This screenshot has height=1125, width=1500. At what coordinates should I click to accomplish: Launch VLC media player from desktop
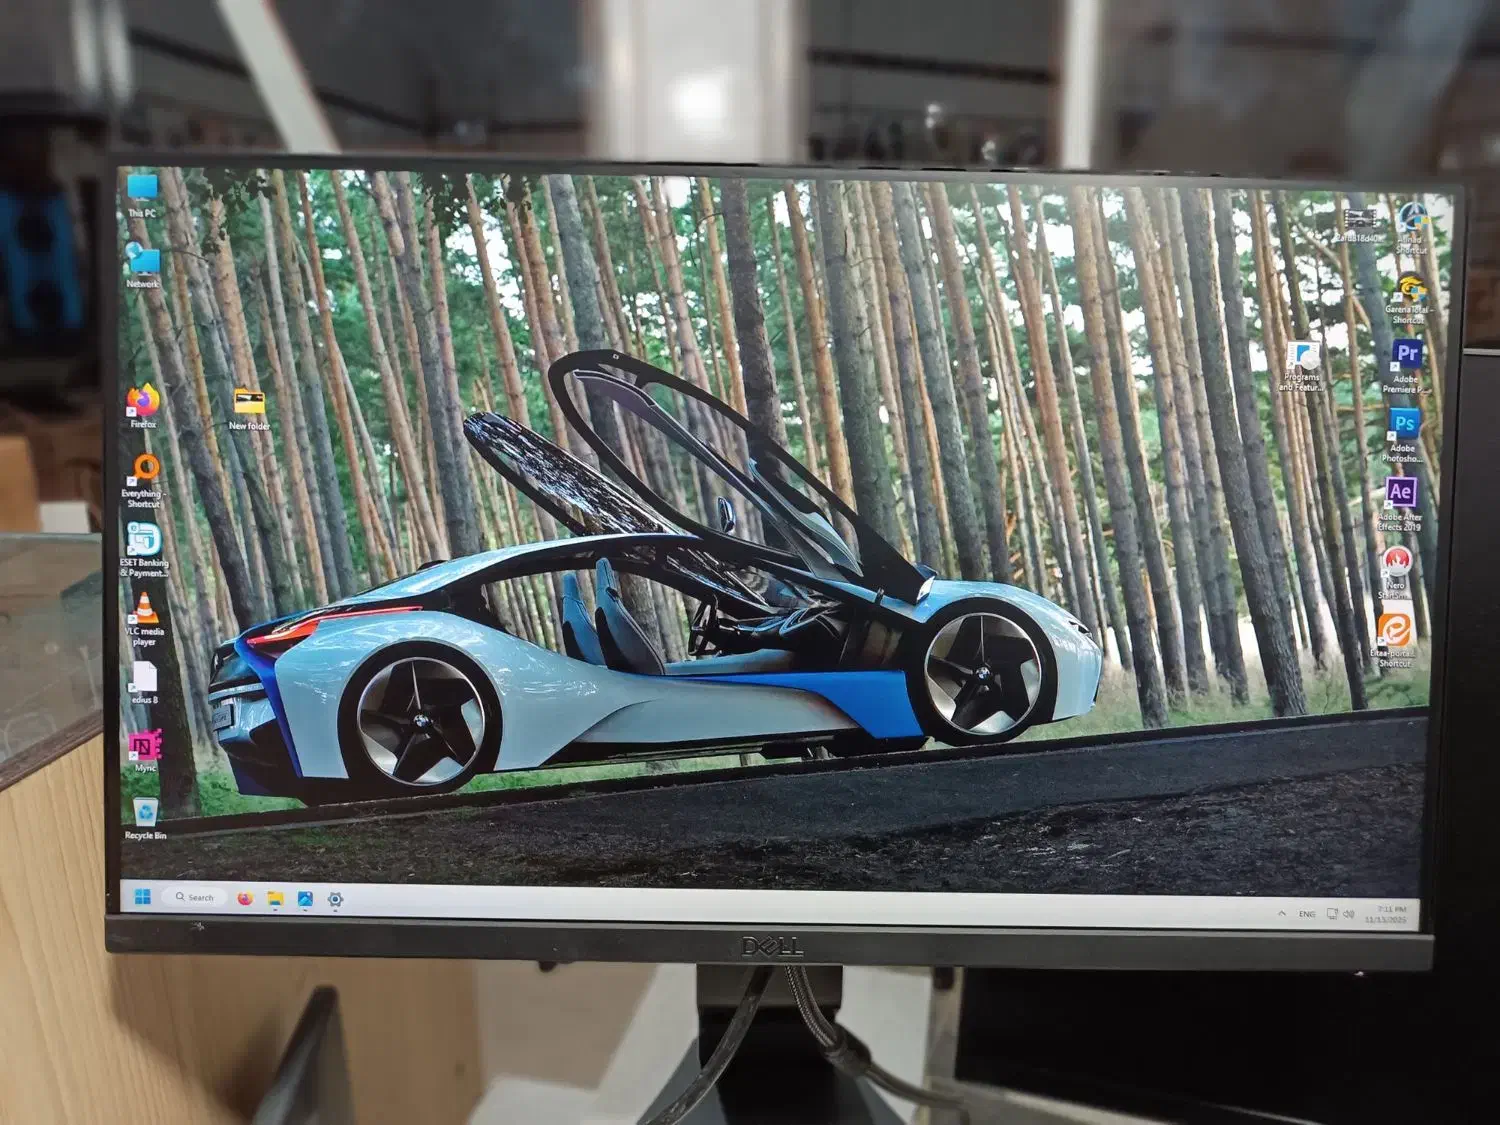[144, 619]
